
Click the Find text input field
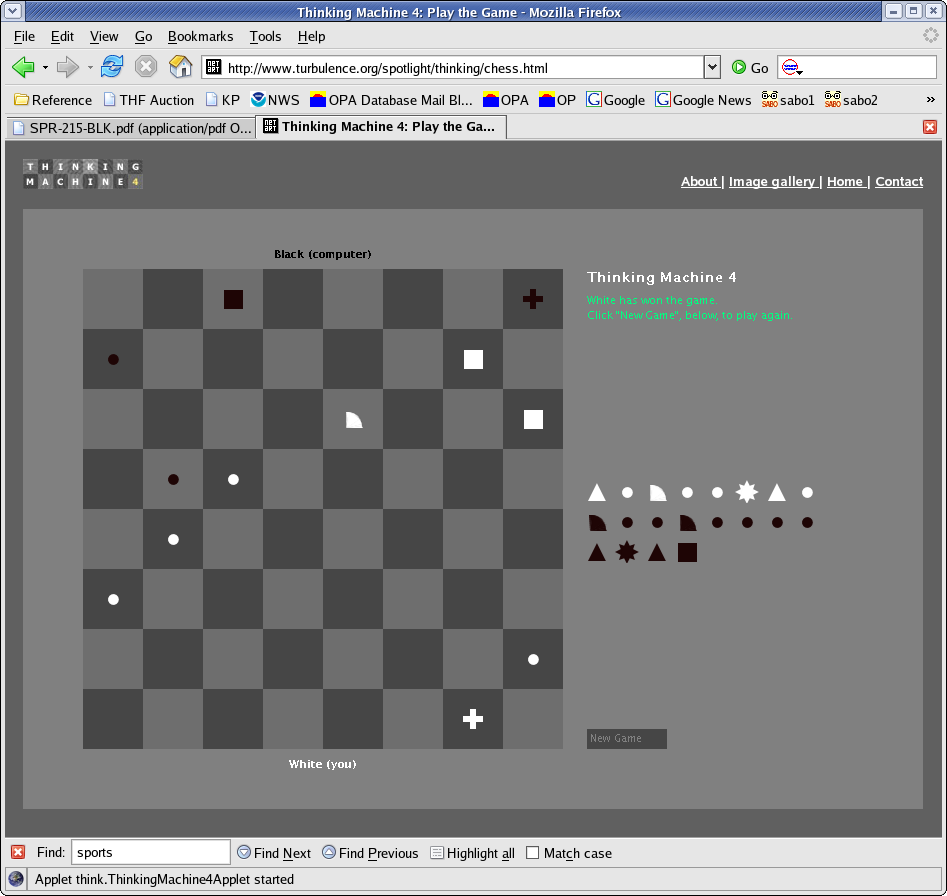coord(150,852)
